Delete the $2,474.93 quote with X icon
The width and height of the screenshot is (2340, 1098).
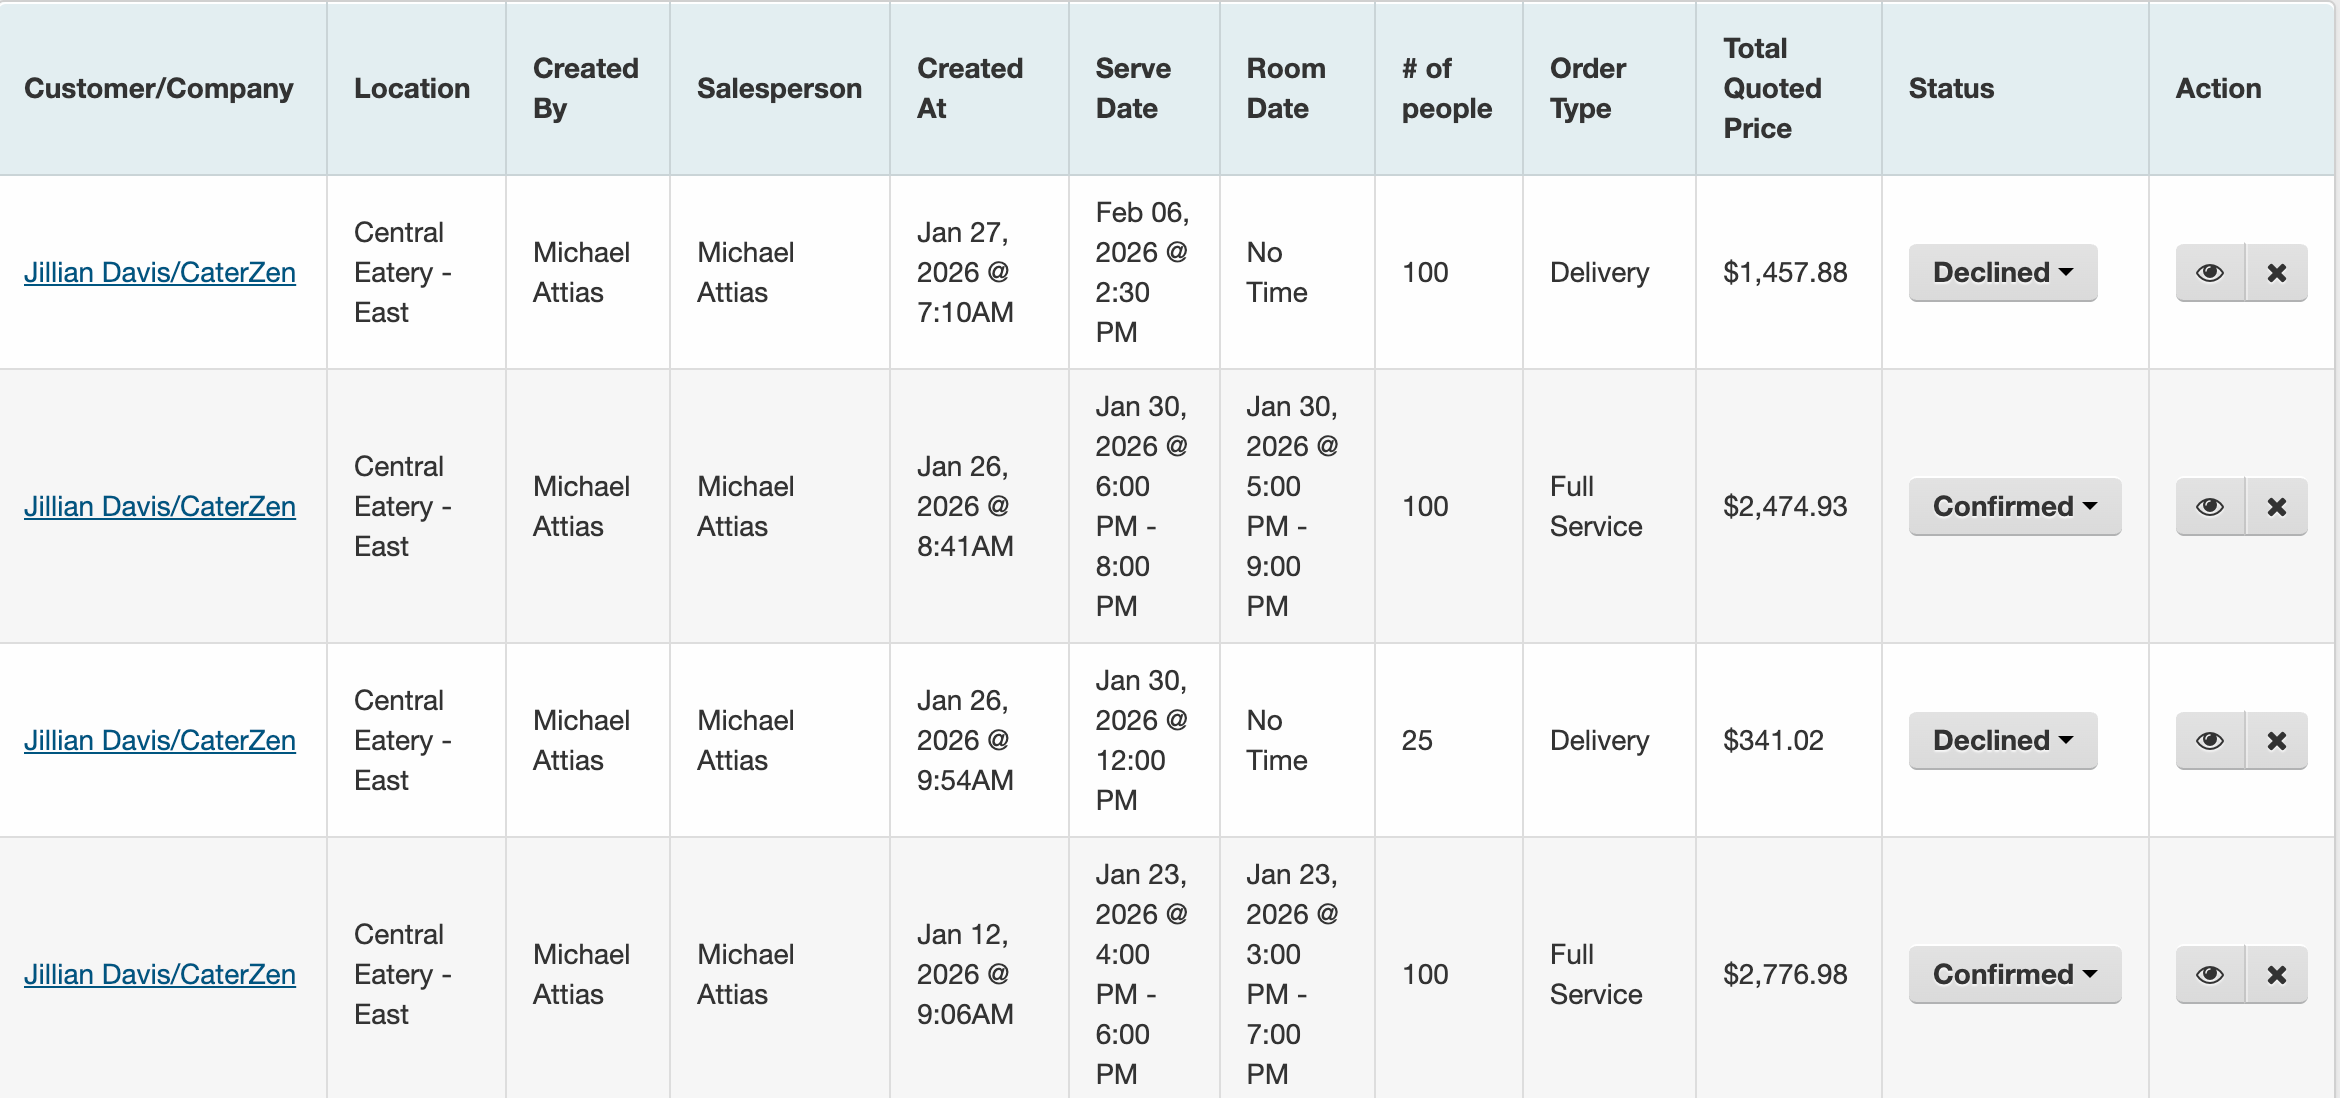pyautogui.click(x=2277, y=507)
